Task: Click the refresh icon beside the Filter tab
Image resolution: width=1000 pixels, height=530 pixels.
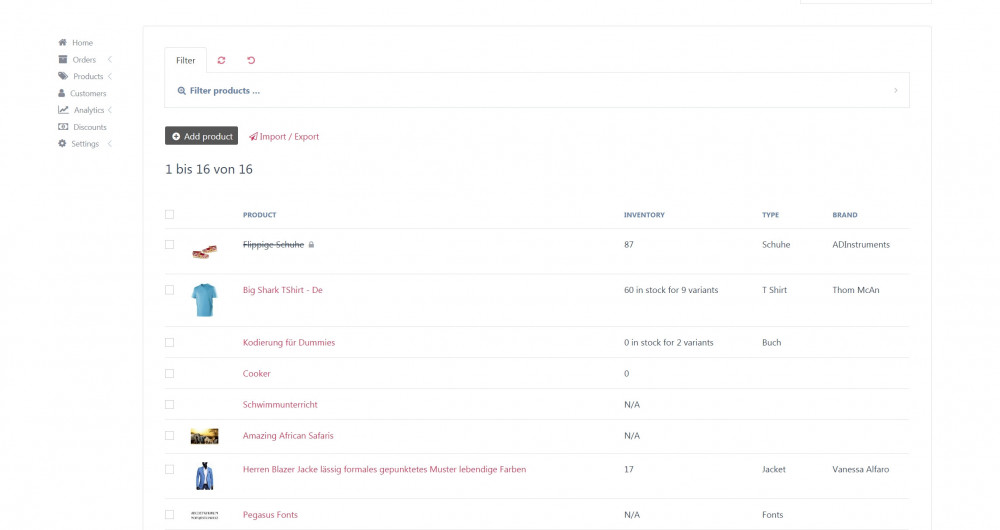Action: (x=221, y=60)
